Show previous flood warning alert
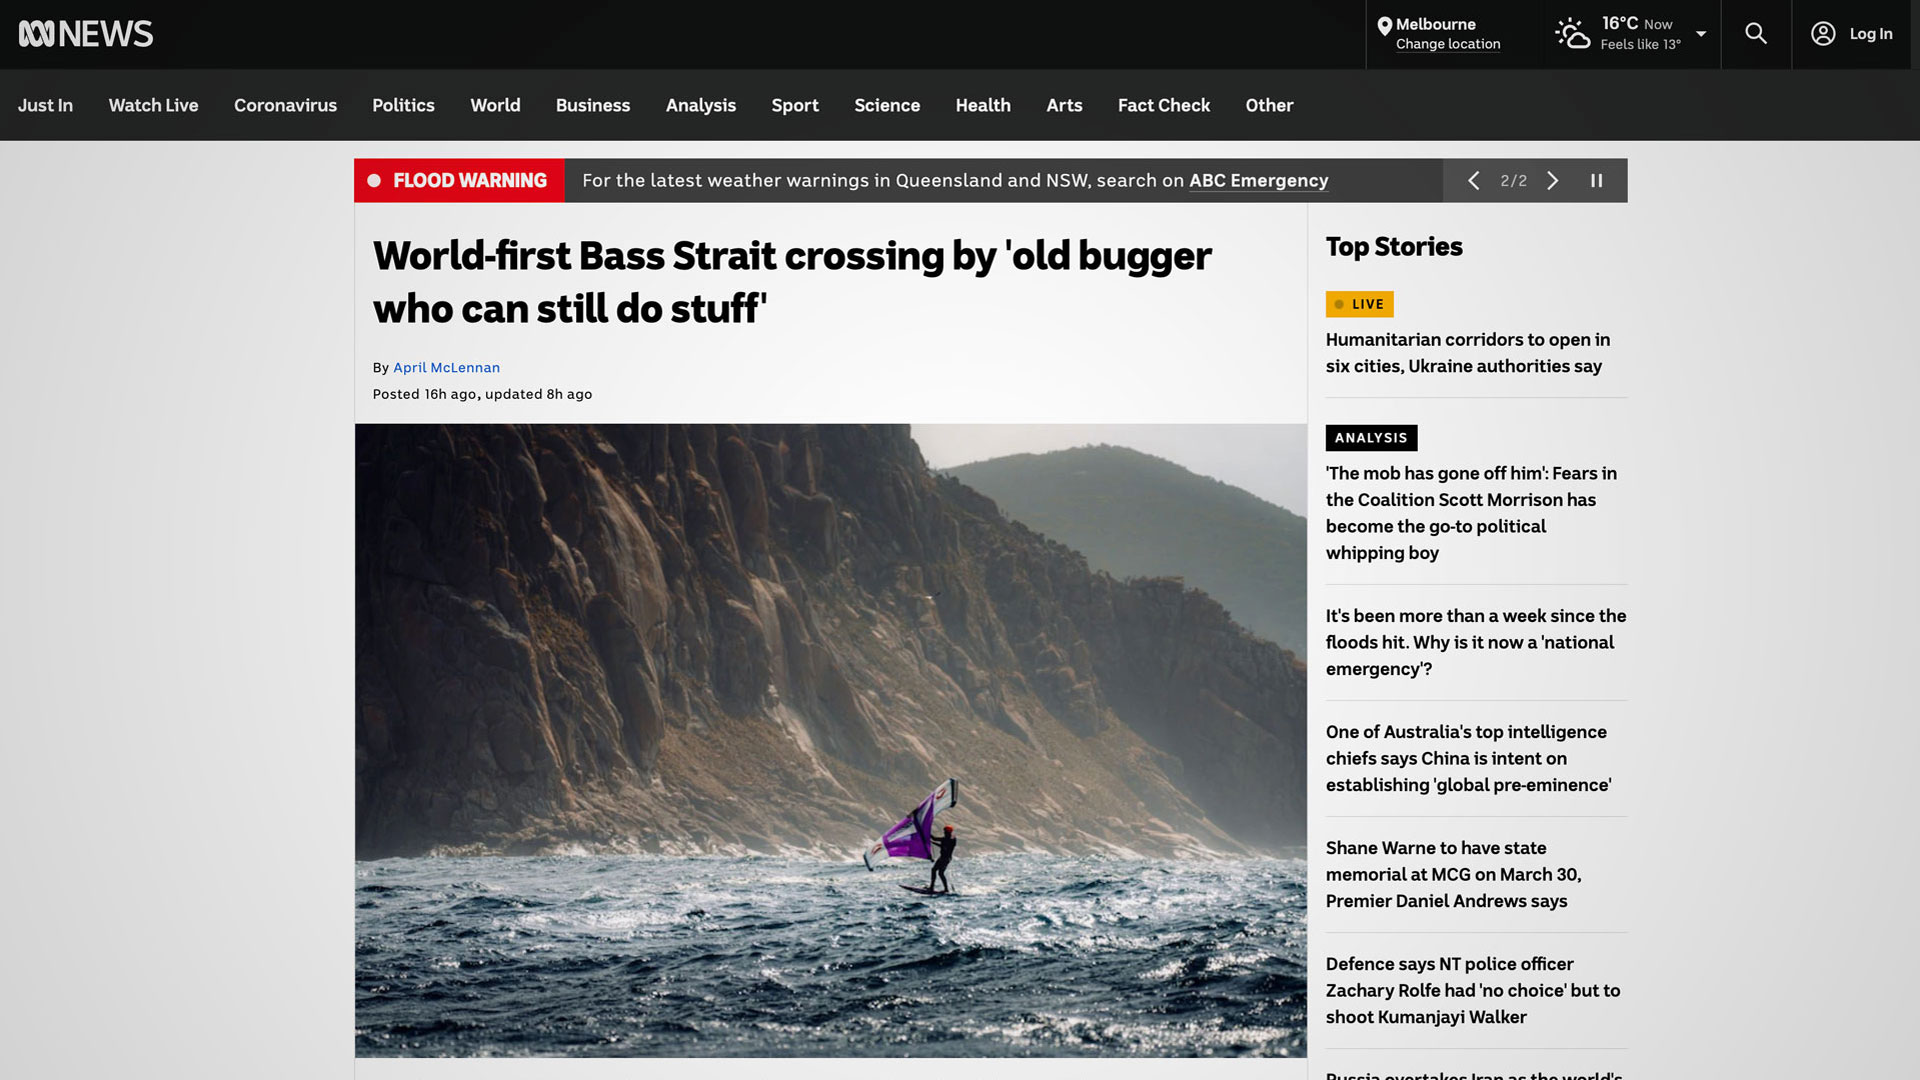Viewport: 1920px width, 1080px height. tap(1473, 181)
